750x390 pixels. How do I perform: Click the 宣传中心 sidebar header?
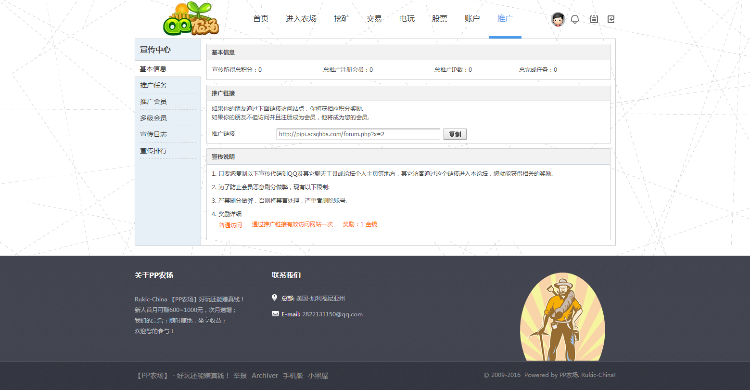tap(155, 49)
